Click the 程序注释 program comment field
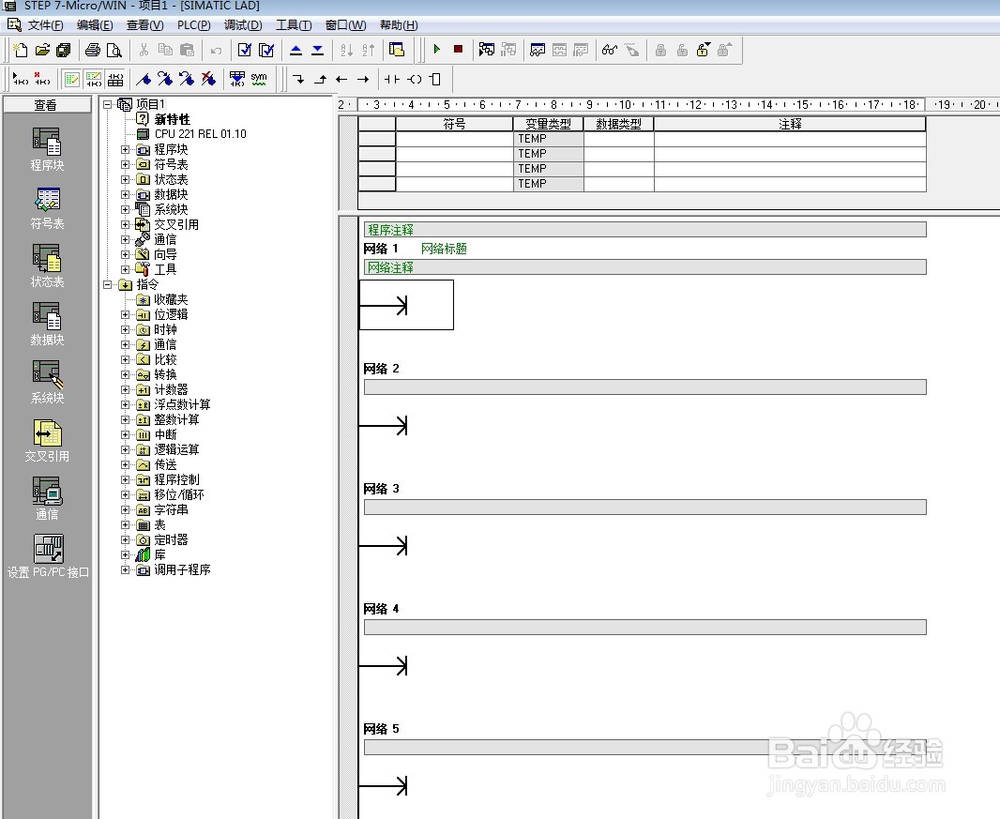 tap(645, 230)
